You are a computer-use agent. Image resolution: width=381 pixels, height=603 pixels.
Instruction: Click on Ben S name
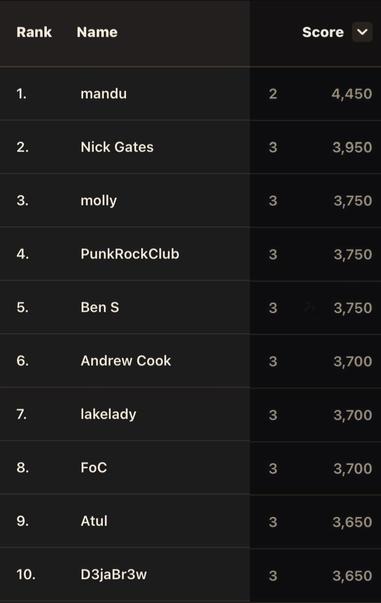tap(100, 307)
